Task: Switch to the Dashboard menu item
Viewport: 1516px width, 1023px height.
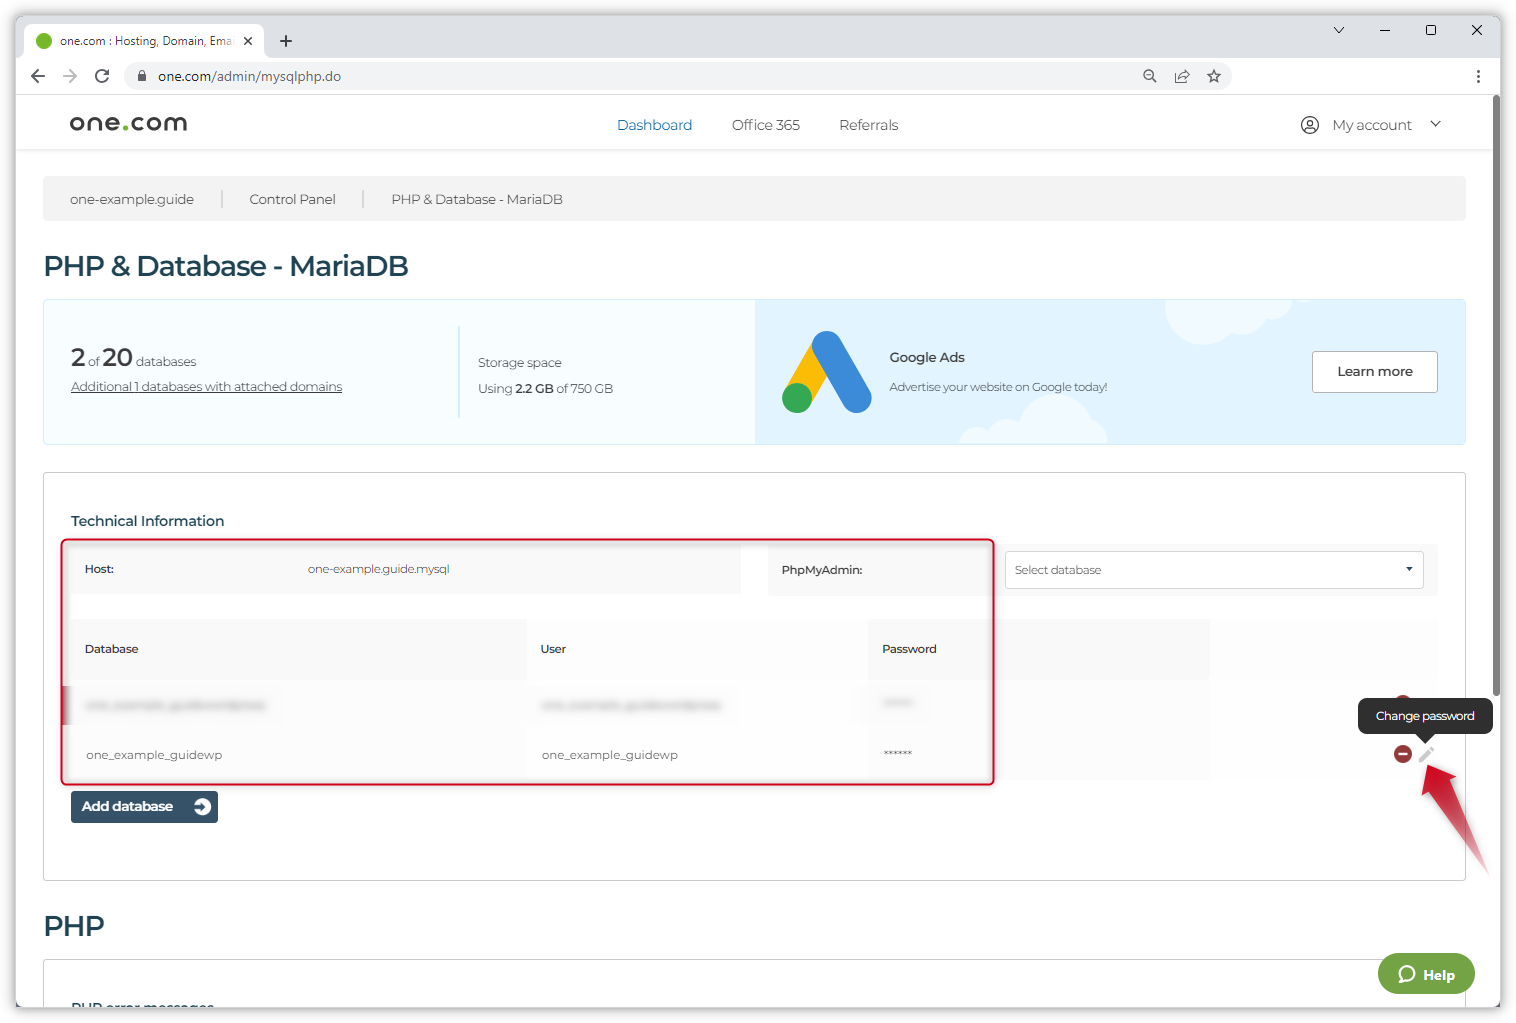Action: [x=654, y=124]
